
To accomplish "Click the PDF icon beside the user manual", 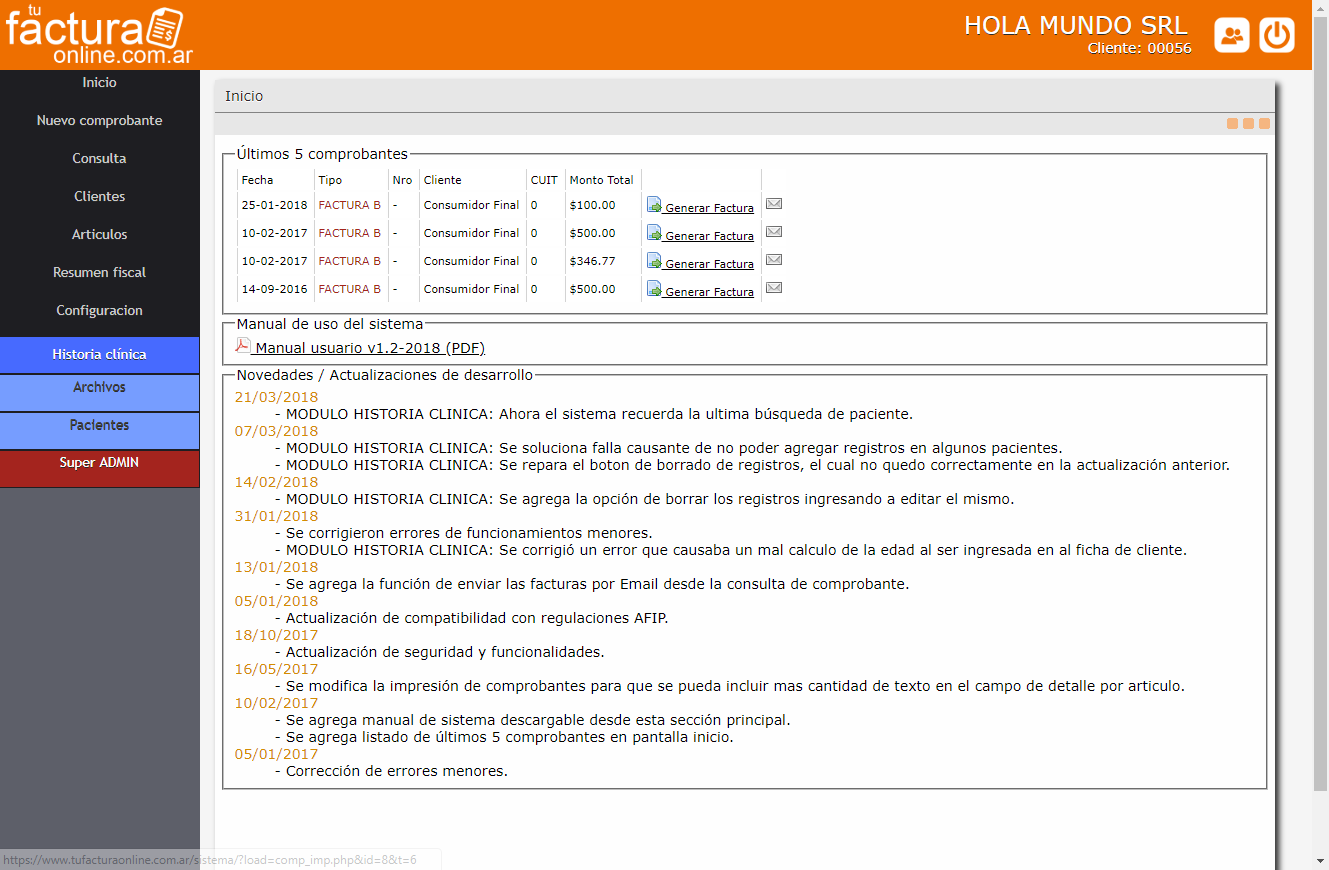I will tap(243, 347).
